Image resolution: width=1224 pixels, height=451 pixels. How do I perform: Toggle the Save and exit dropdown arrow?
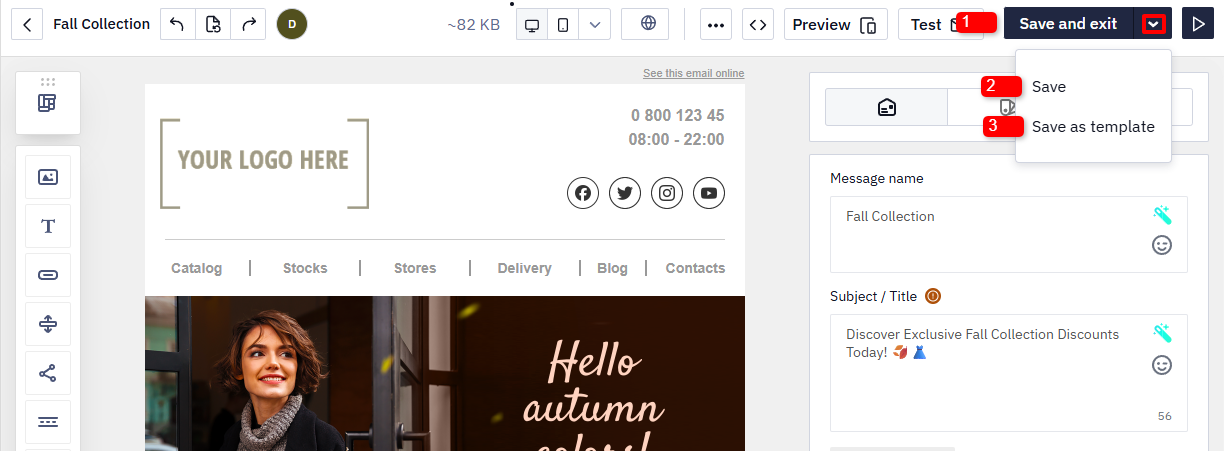(1153, 24)
